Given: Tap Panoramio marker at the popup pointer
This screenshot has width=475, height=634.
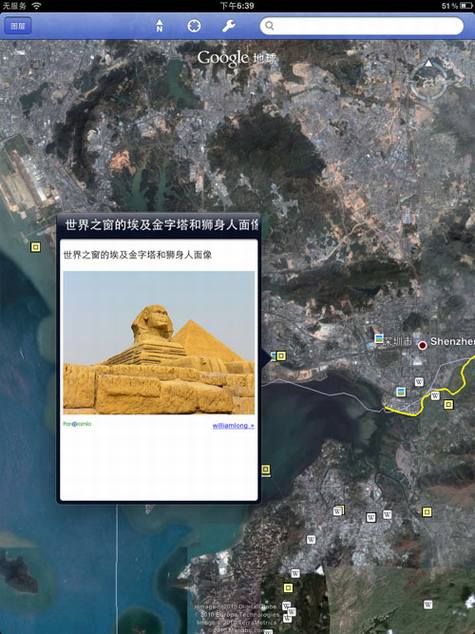Looking at the screenshot, I should (x=281, y=356).
